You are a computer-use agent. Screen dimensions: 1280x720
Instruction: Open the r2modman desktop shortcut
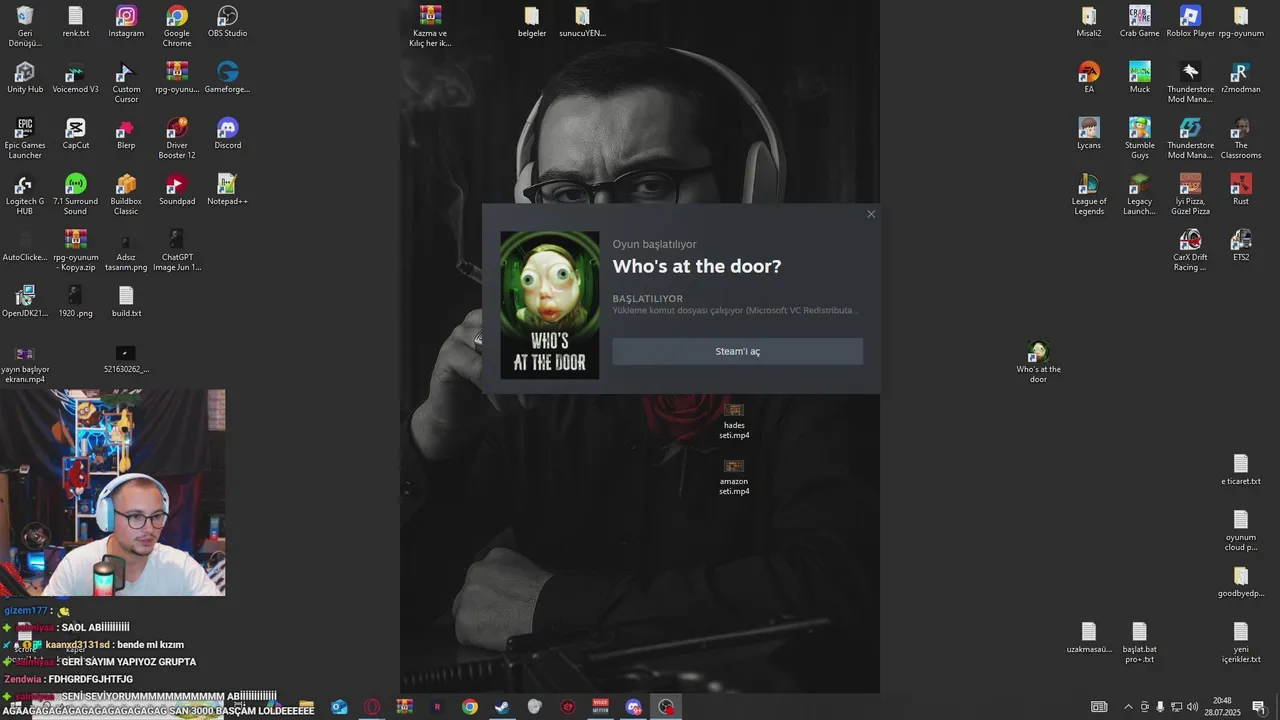pos(1240,78)
